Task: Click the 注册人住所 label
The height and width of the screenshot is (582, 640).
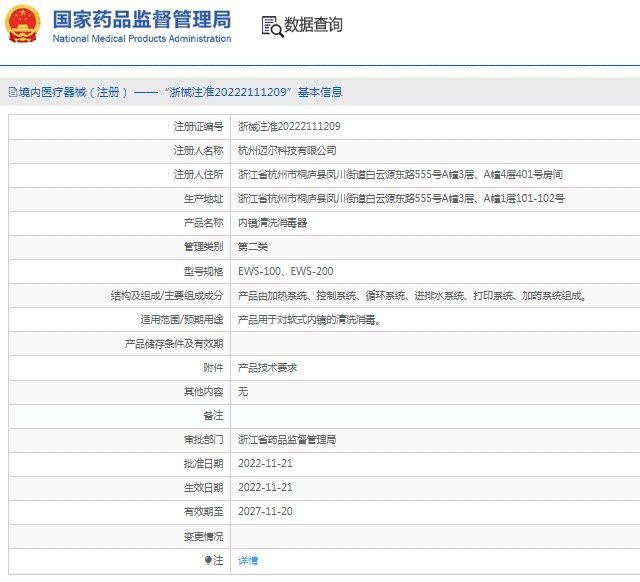Action: [199, 175]
